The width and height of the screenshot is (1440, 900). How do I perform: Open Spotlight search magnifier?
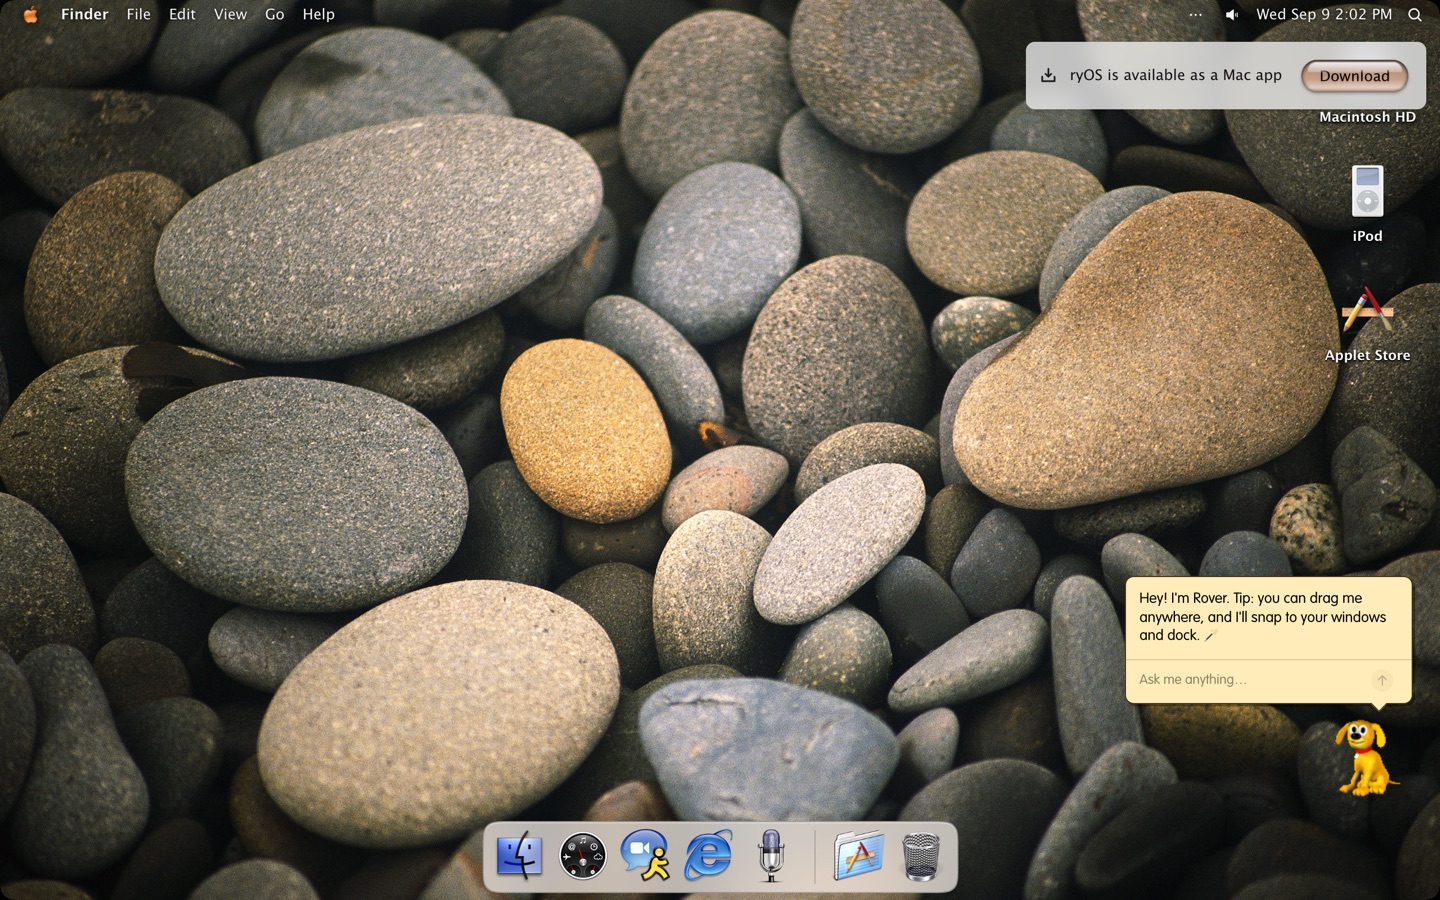(1415, 15)
